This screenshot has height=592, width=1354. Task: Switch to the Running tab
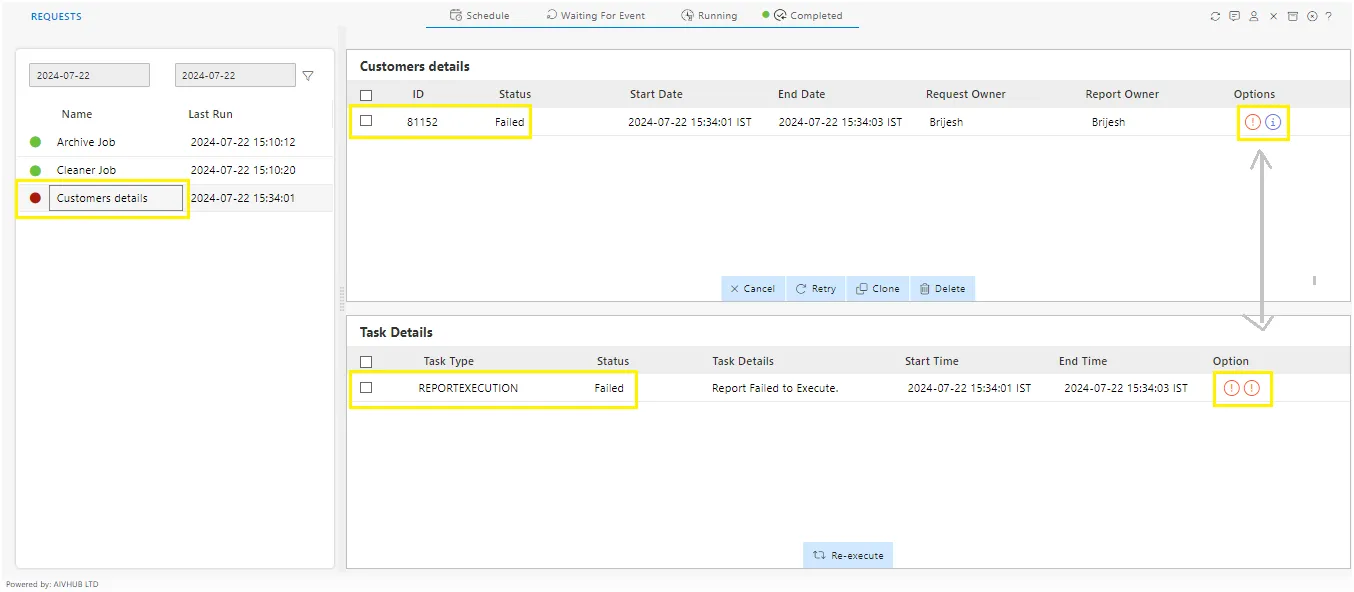(x=709, y=15)
